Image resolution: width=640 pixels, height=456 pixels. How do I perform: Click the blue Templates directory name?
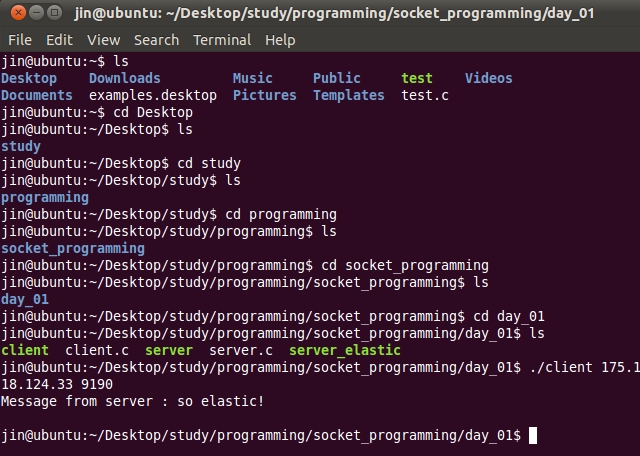pos(348,95)
